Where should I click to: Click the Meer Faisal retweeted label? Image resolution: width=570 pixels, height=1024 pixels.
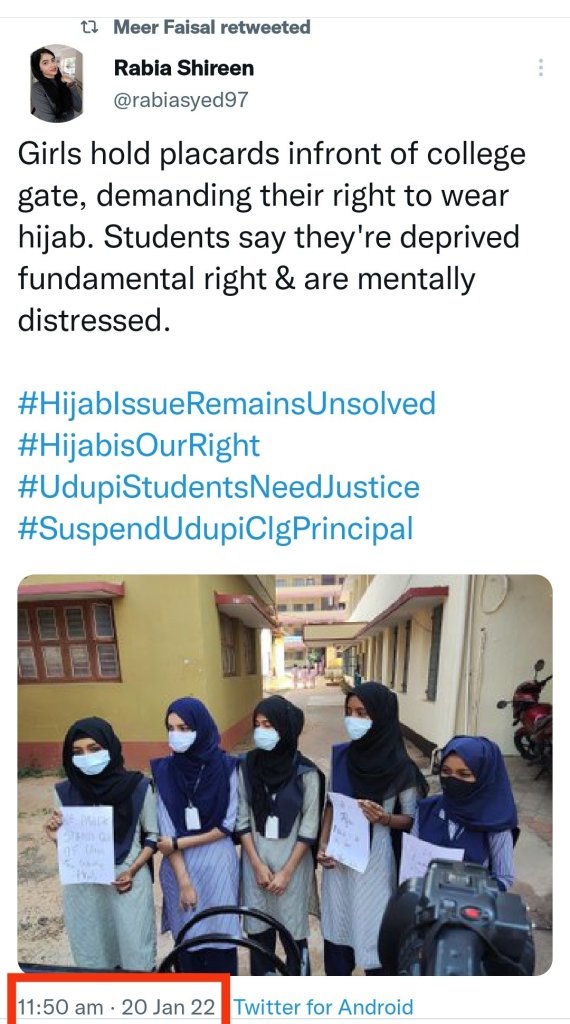(212, 27)
